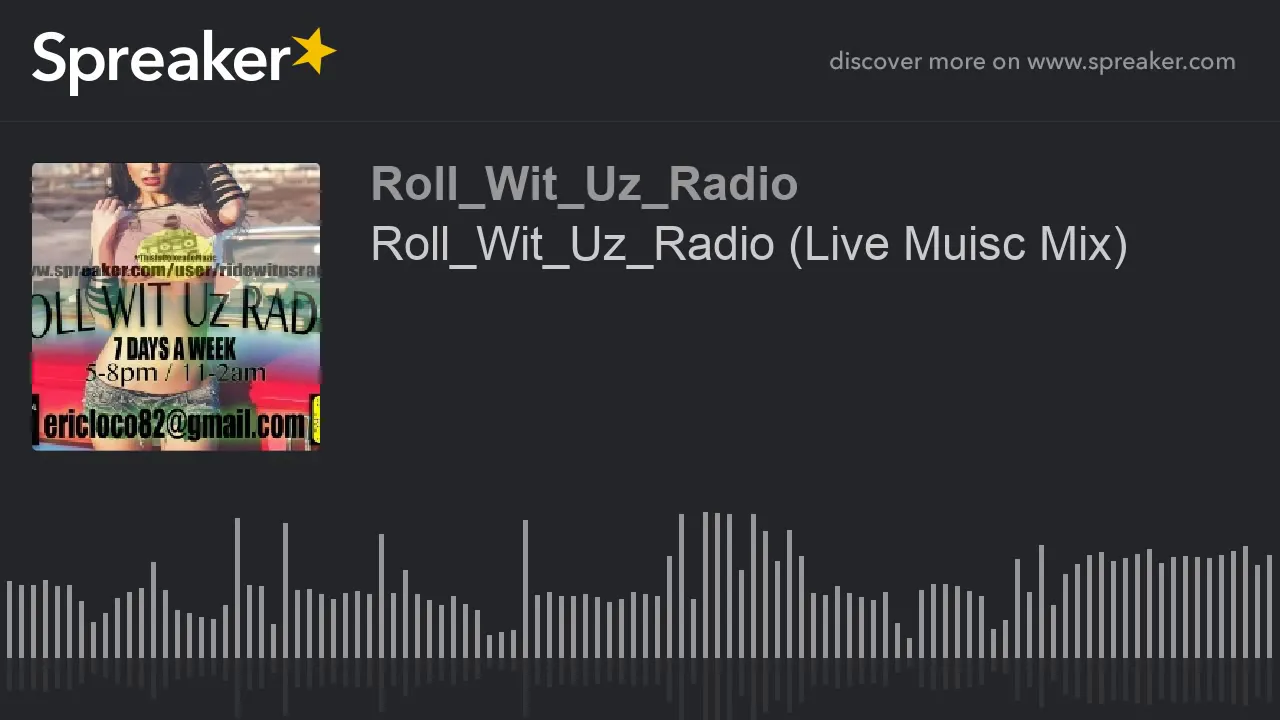This screenshot has height=720, width=1280.
Task: Click the ROLL WIT Uz RADIO artwork title
Action: tap(176, 311)
